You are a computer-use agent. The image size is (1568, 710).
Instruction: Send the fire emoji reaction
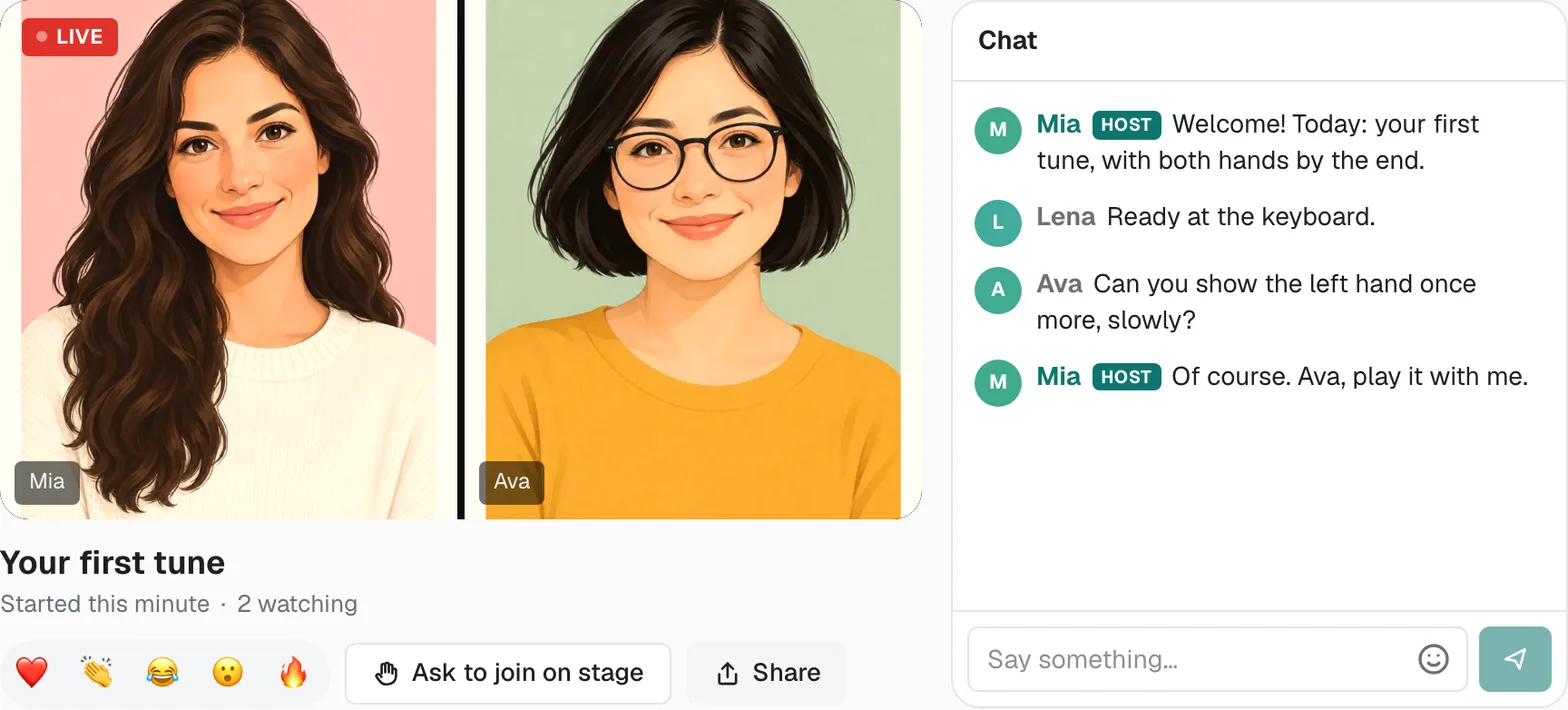[293, 672]
